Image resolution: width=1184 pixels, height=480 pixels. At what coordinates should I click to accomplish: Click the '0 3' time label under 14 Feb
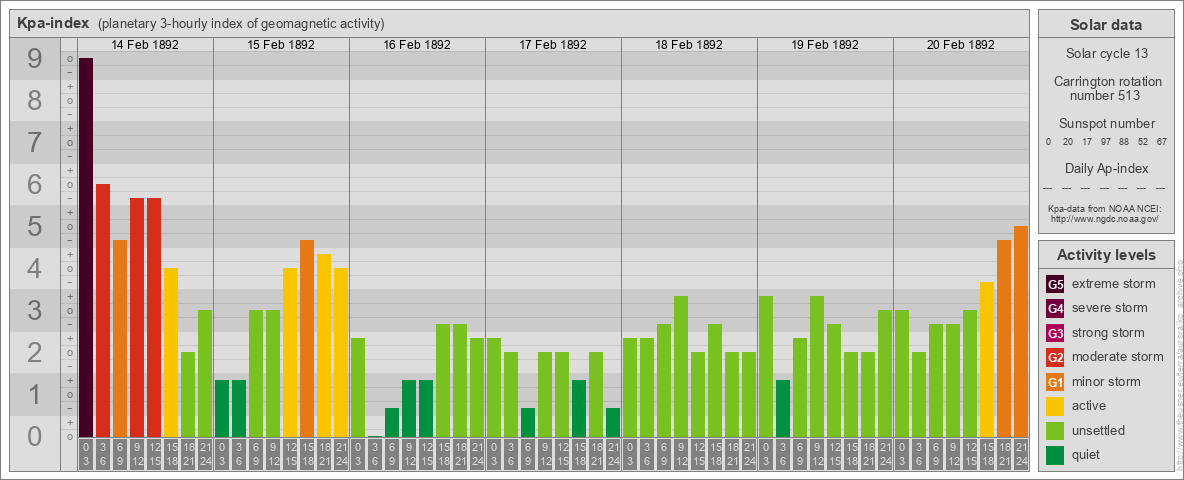coord(86,455)
